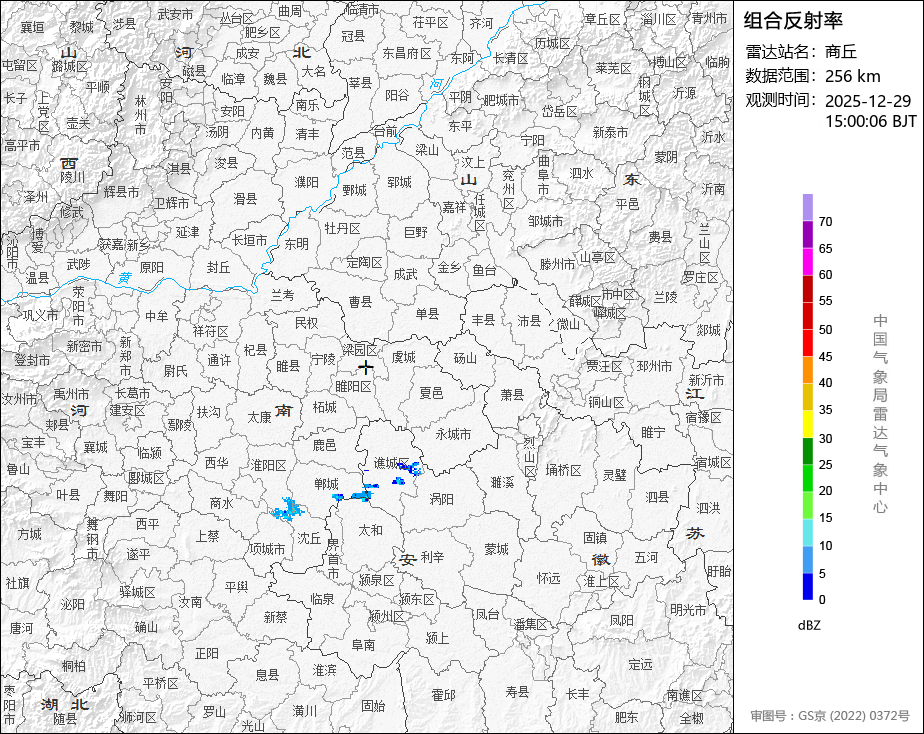This screenshot has height=734, width=924.
Task: Click the 利辛 map label
Action: (x=433, y=557)
